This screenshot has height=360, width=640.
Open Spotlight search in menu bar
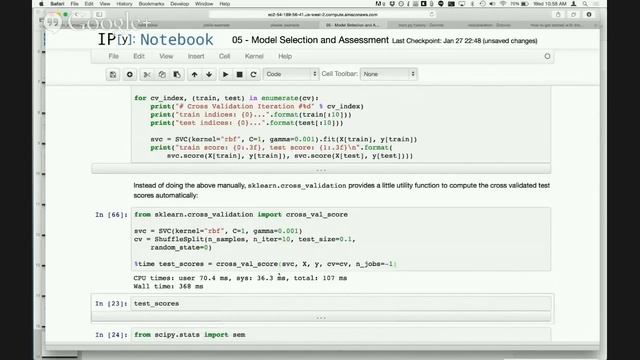tap(585, 4)
